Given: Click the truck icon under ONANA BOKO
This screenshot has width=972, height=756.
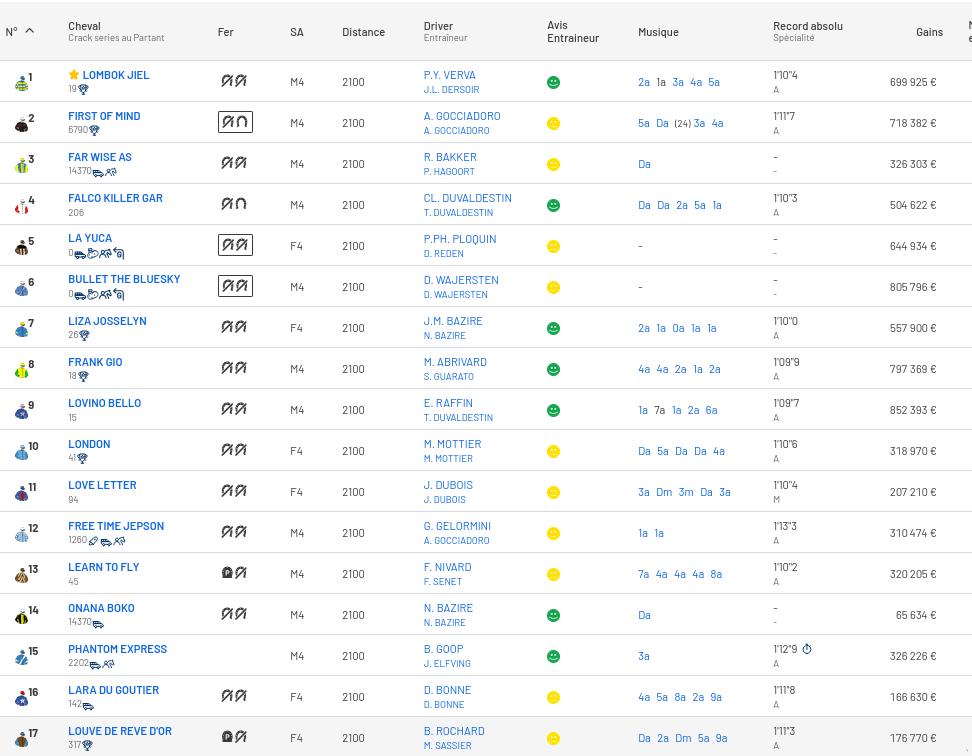Looking at the screenshot, I should point(98,623).
